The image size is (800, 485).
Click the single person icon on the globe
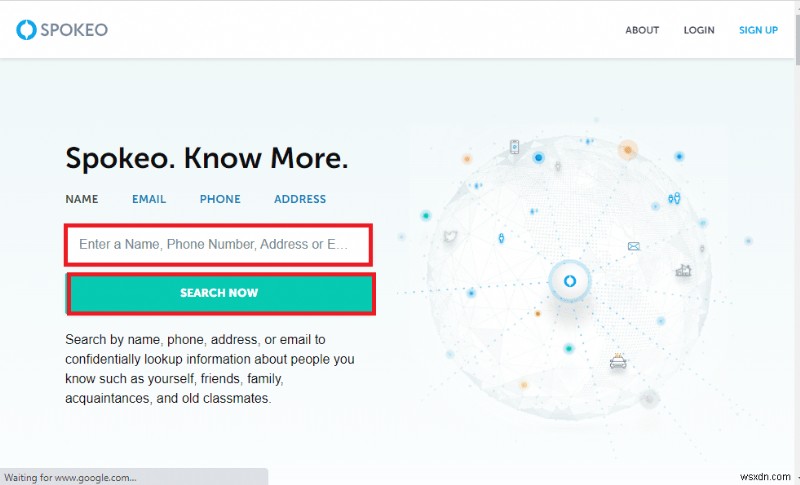[500, 238]
